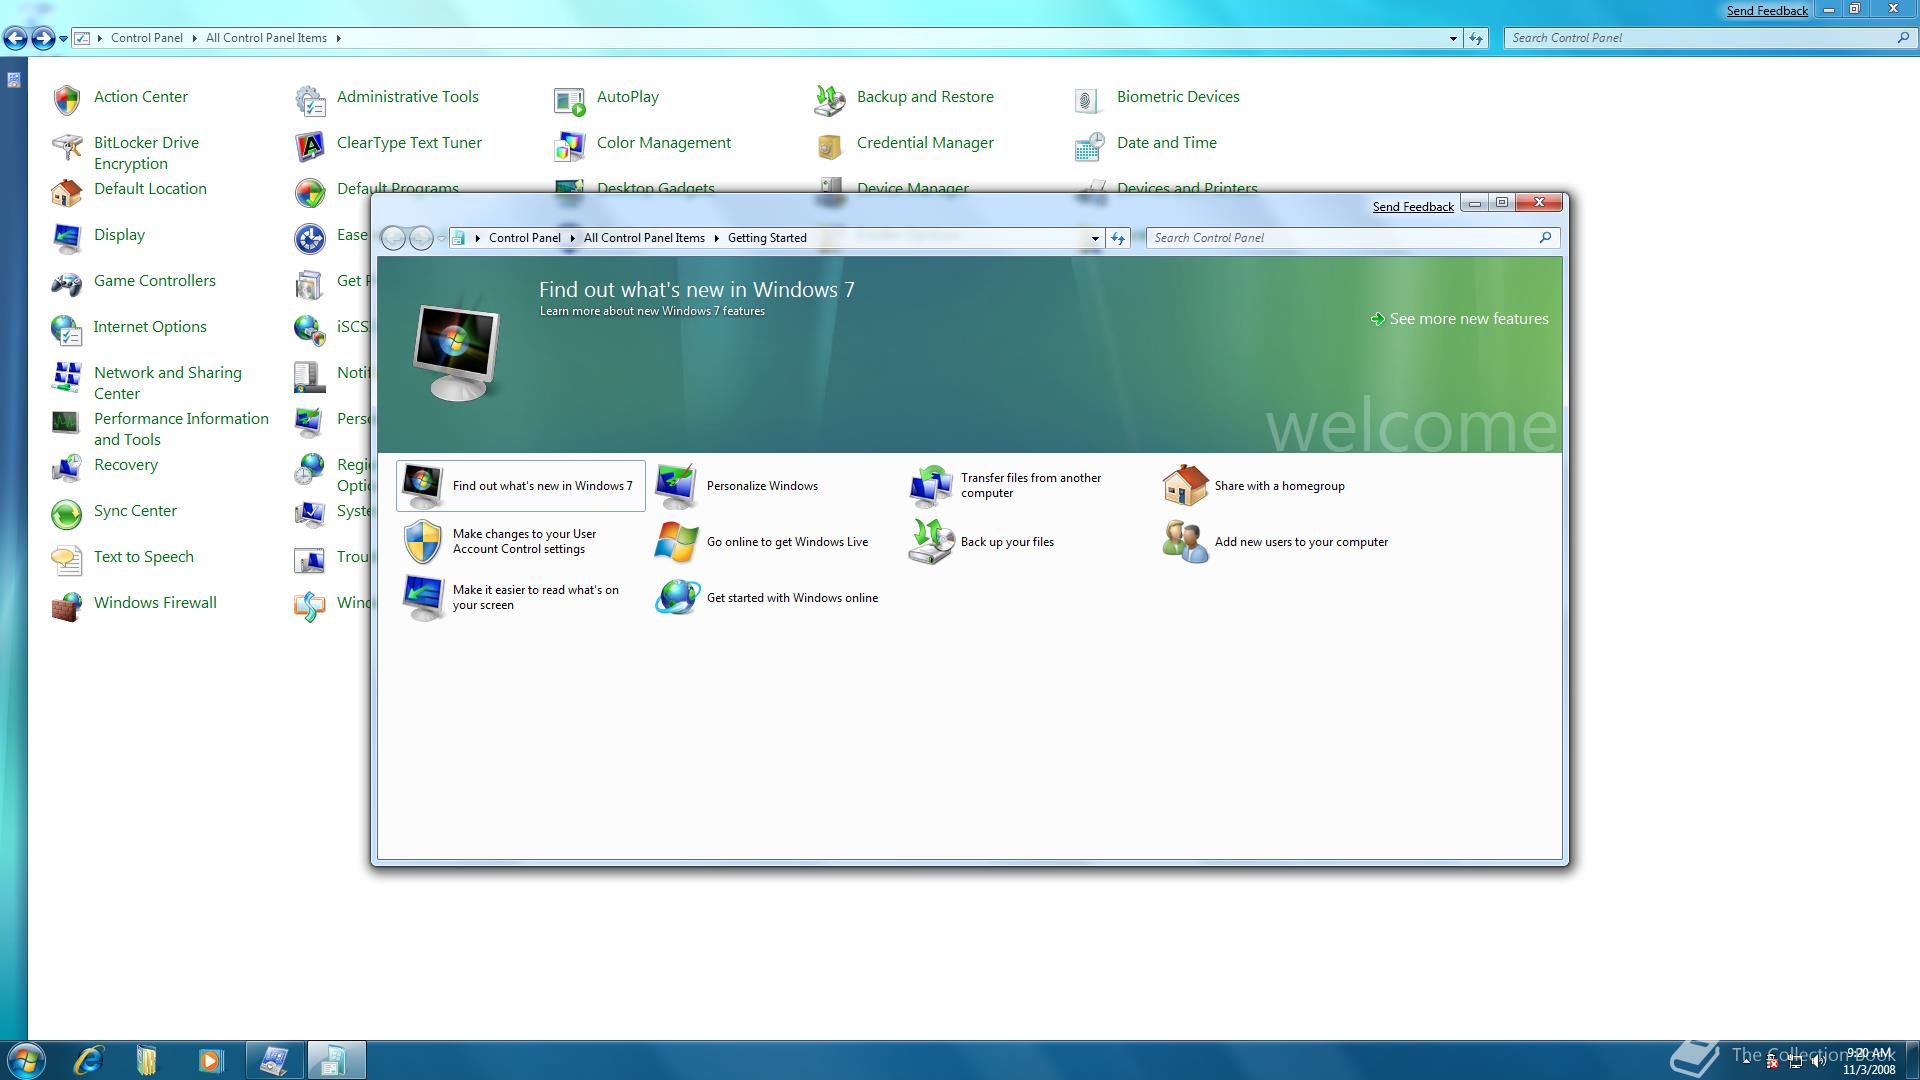Open the BitLocker Drive Encryption icon

(x=67, y=147)
